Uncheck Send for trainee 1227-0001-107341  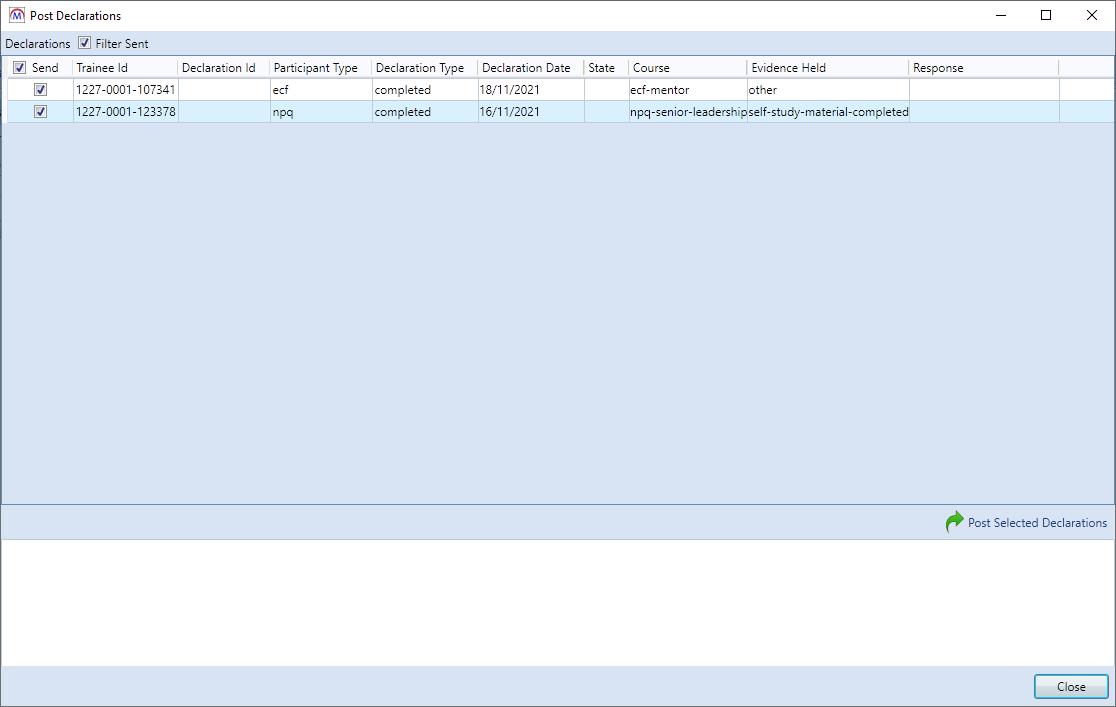(x=40, y=90)
